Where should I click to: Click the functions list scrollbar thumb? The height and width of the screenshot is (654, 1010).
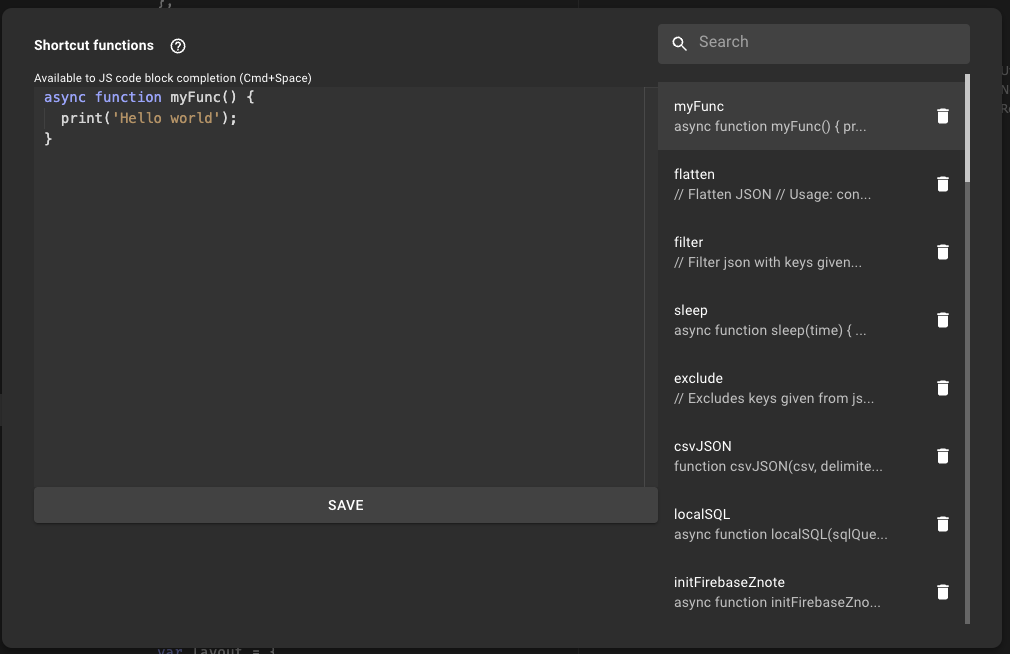[x=967, y=128]
